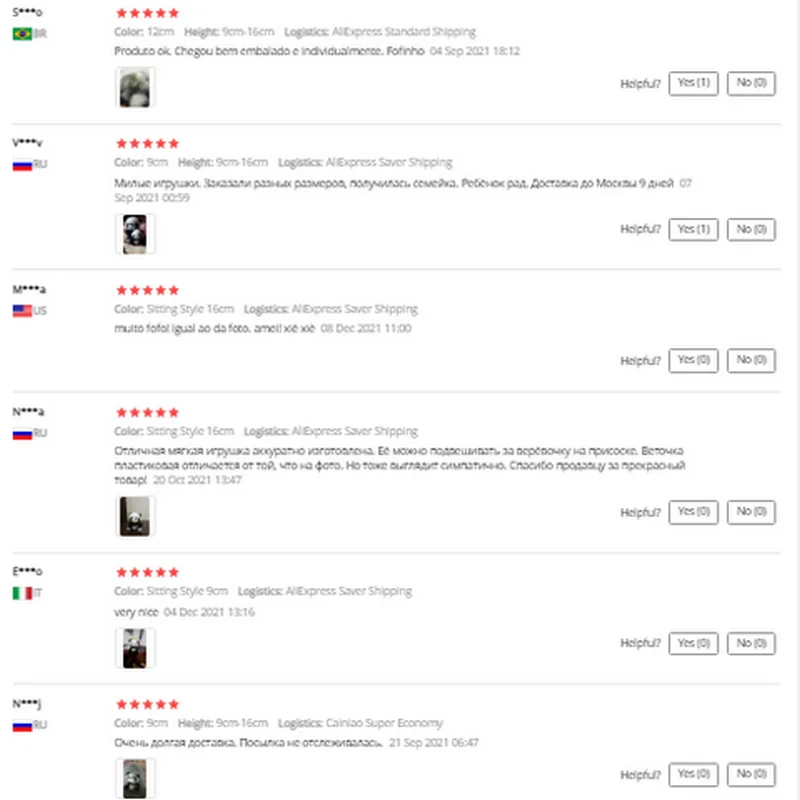Click the US flag beside M***a

coord(22,311)
